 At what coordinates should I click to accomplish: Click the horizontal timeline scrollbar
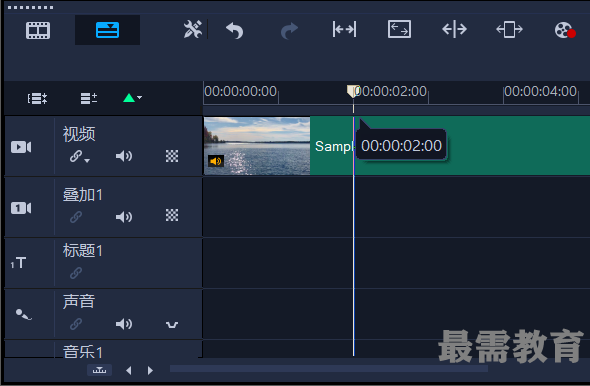(329, 368)
